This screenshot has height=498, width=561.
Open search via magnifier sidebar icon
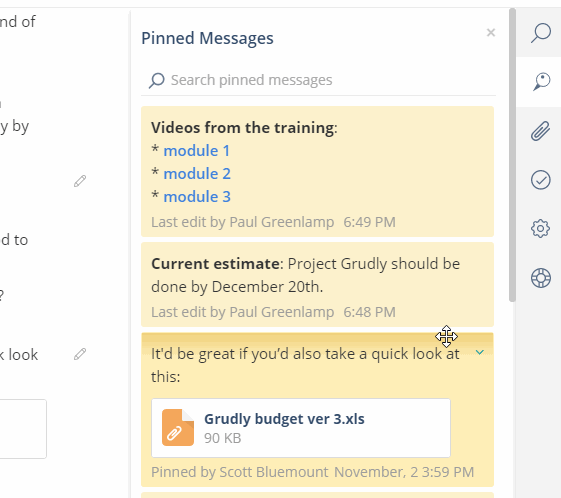(541, 33)
